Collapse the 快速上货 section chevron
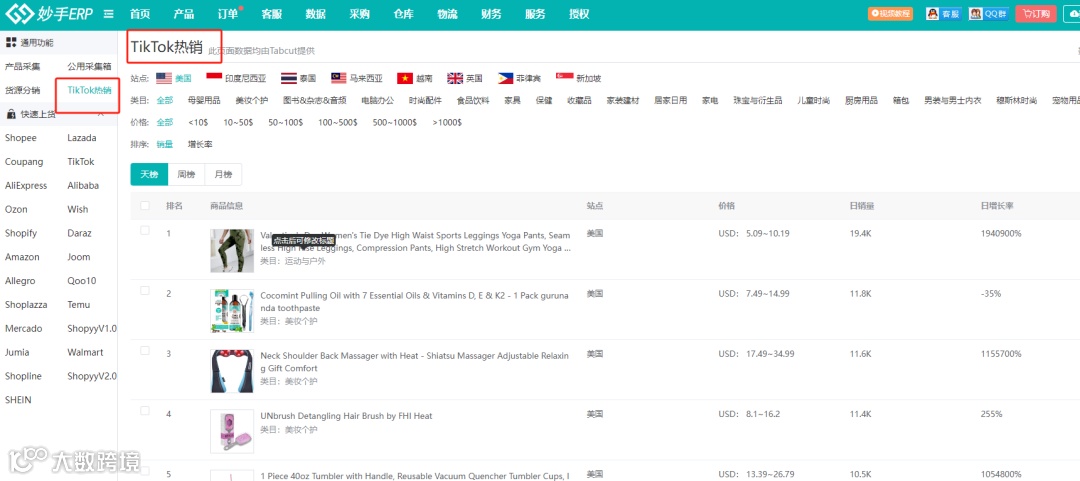Screen dimensions: 1080x481 (x=101, y=114)
